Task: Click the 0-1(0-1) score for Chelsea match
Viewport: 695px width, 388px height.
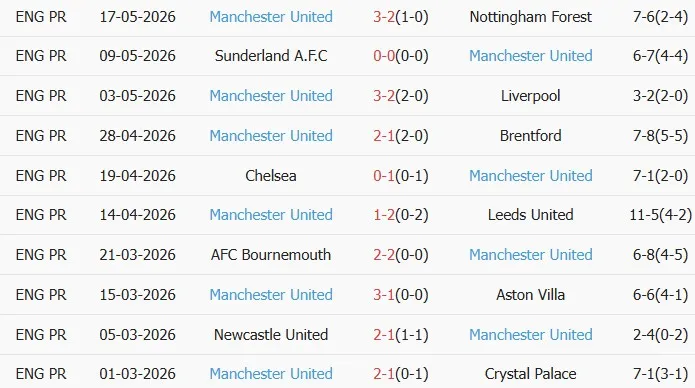Action: click(401, 176)
